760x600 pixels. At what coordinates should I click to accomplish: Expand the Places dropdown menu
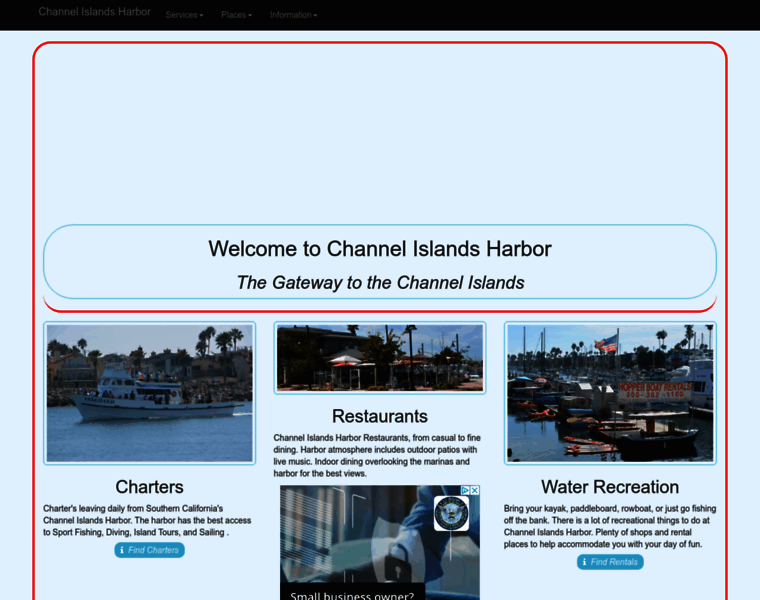click(237, 15)
